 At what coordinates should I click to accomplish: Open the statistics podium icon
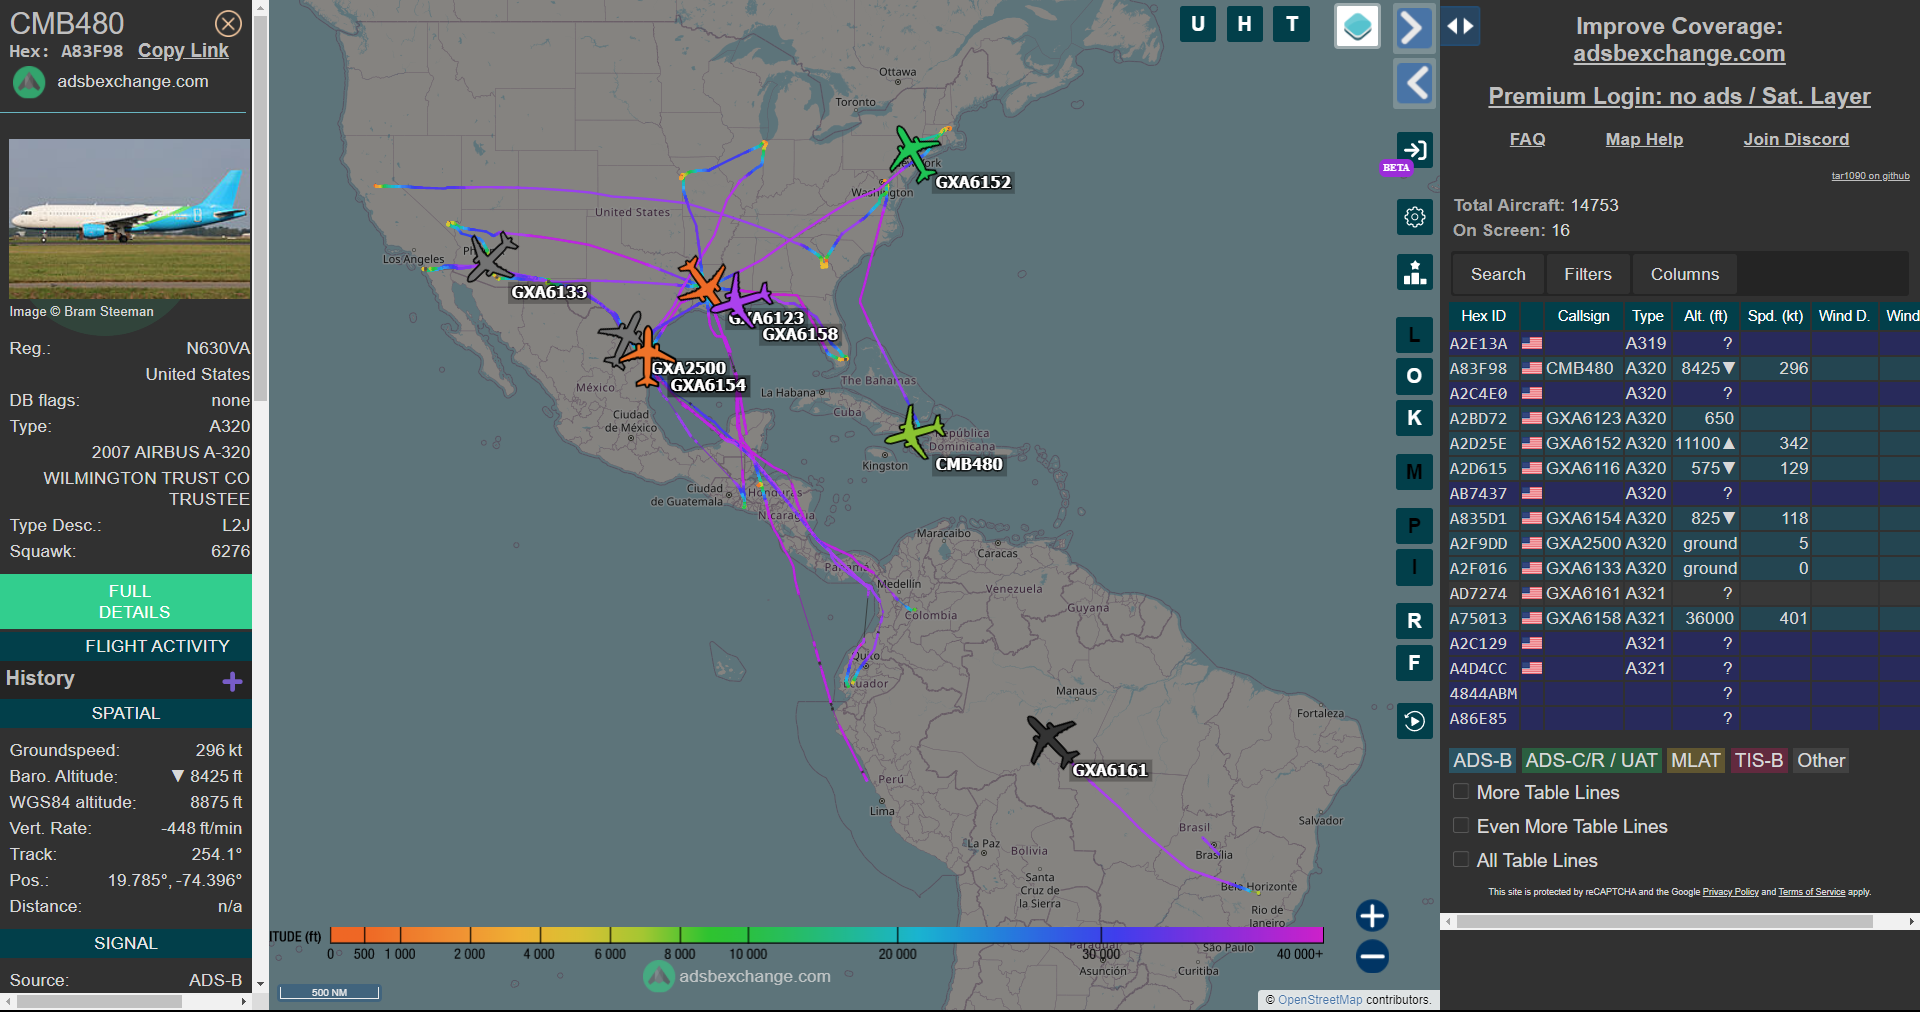(x=1415, y=272)
